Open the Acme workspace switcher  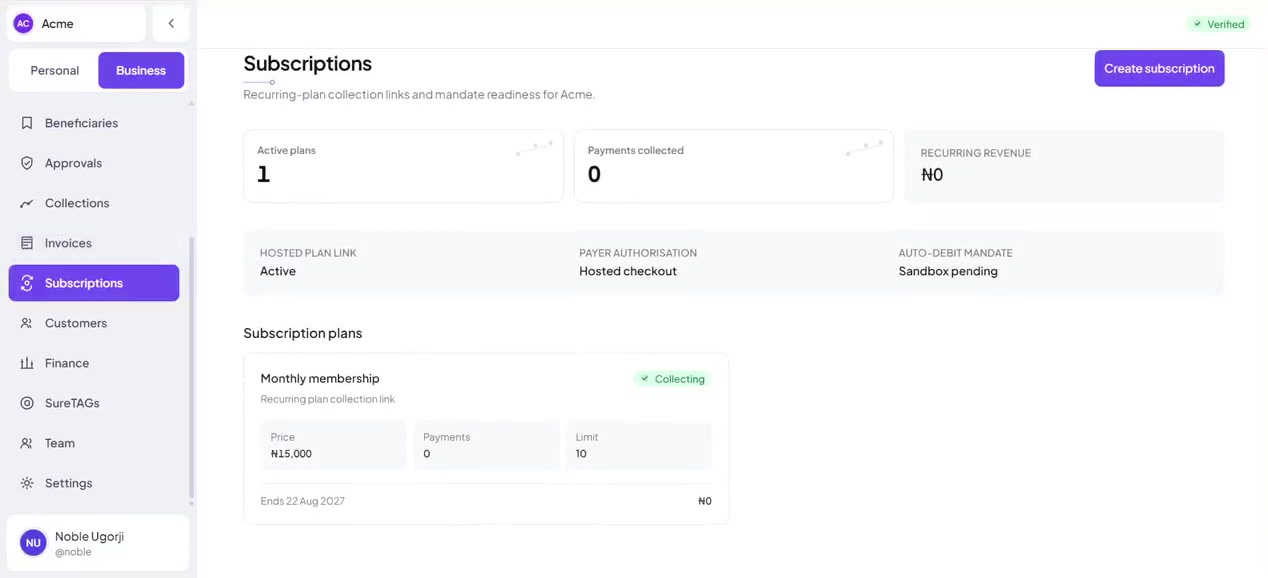pos(76,23)
